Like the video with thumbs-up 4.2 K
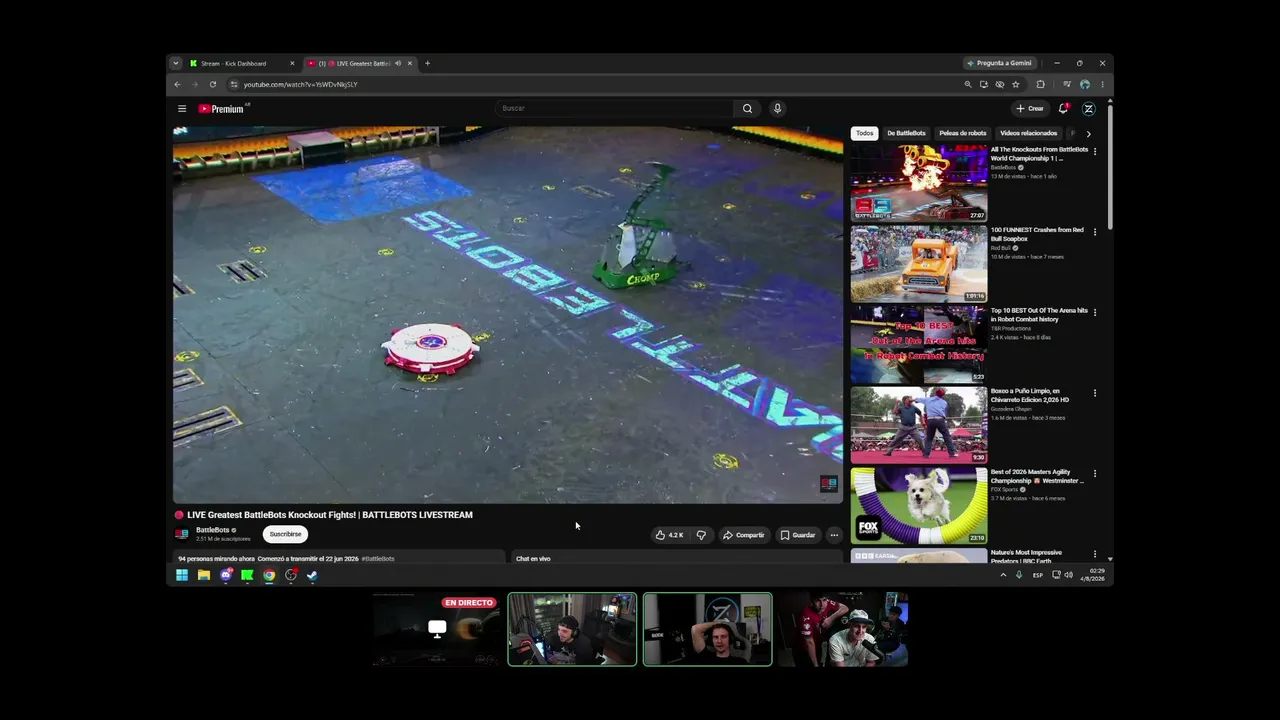The width and height of the screenshot is (1280, 720). [x=669, y=535]
